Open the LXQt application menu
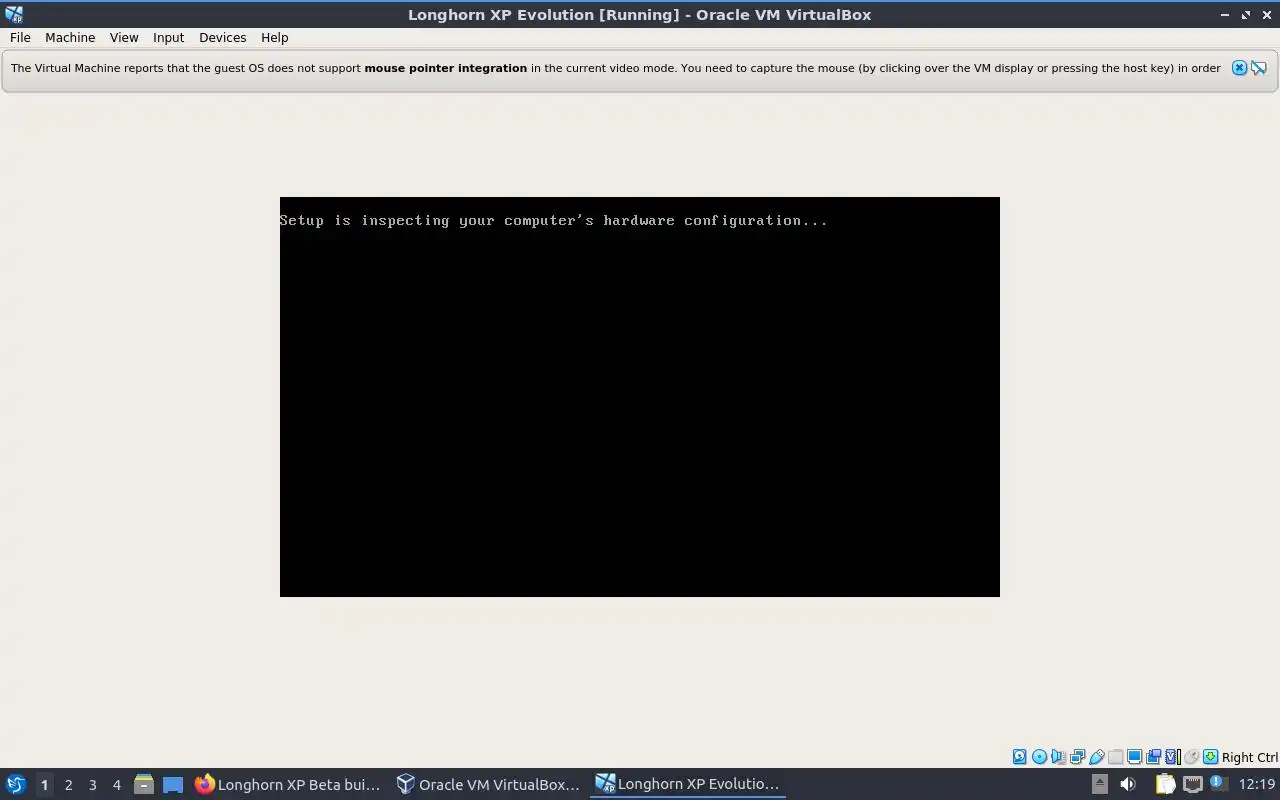This screenshot has width=1280, height=800. click(15, 784)
